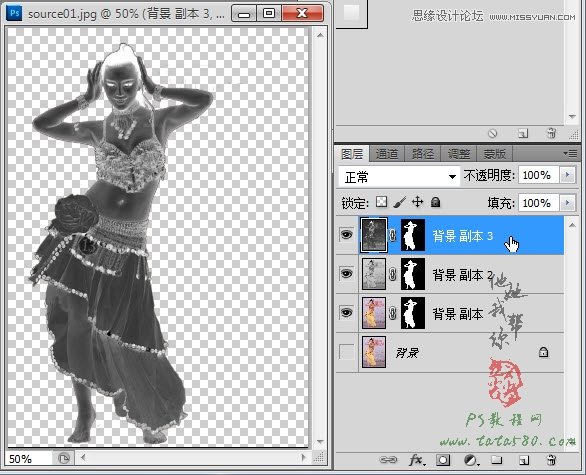This screenshot has width=586, height=475.
Task: Switch to the 路径 tab
Action: click(422, 154)
